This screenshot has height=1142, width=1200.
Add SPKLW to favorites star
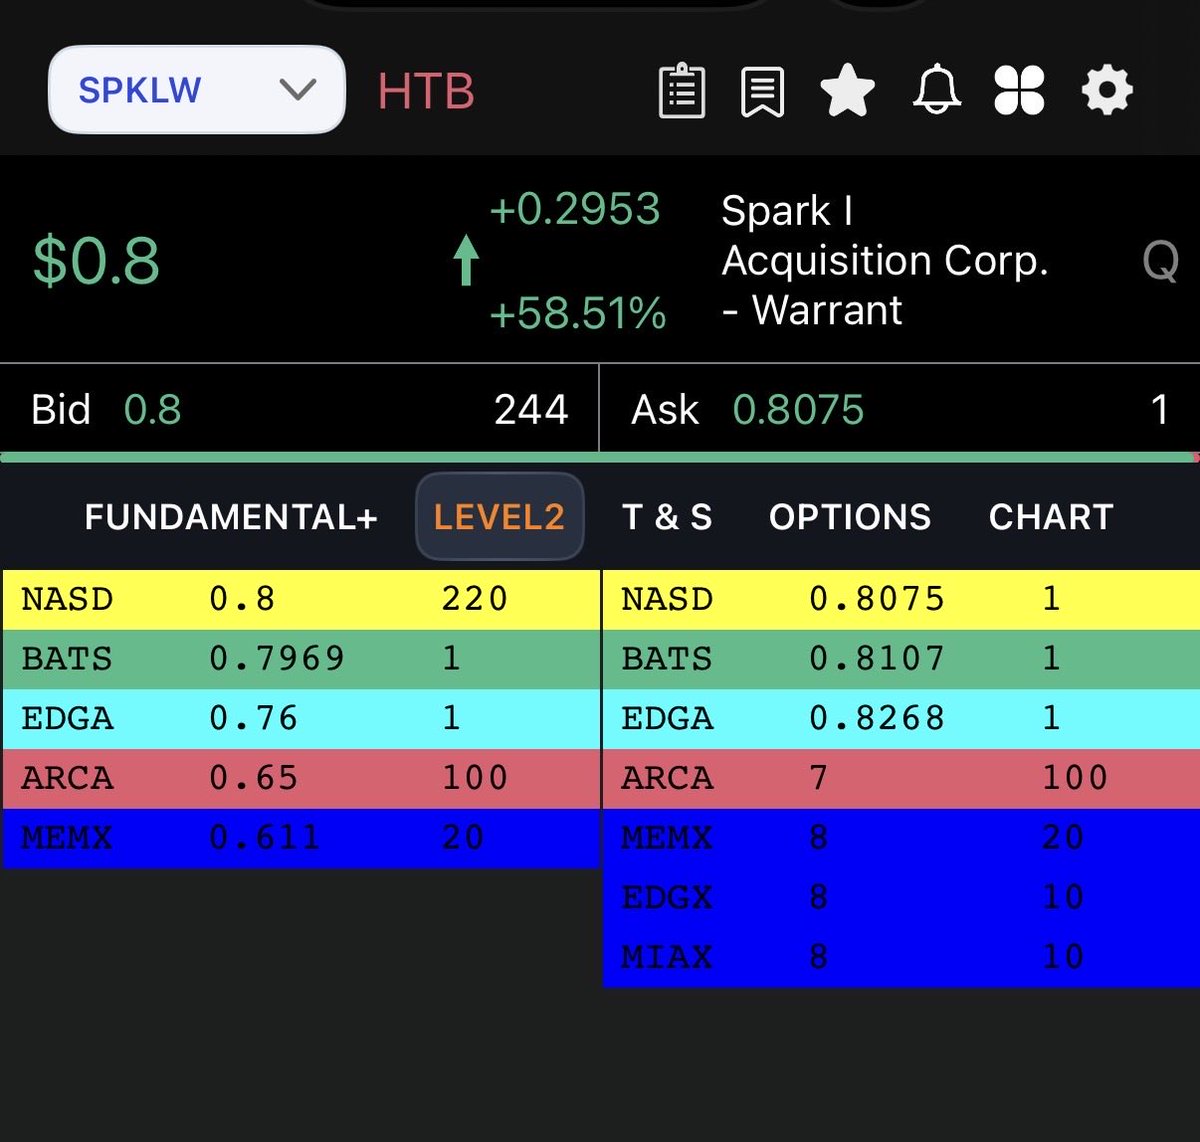point(847,91)
